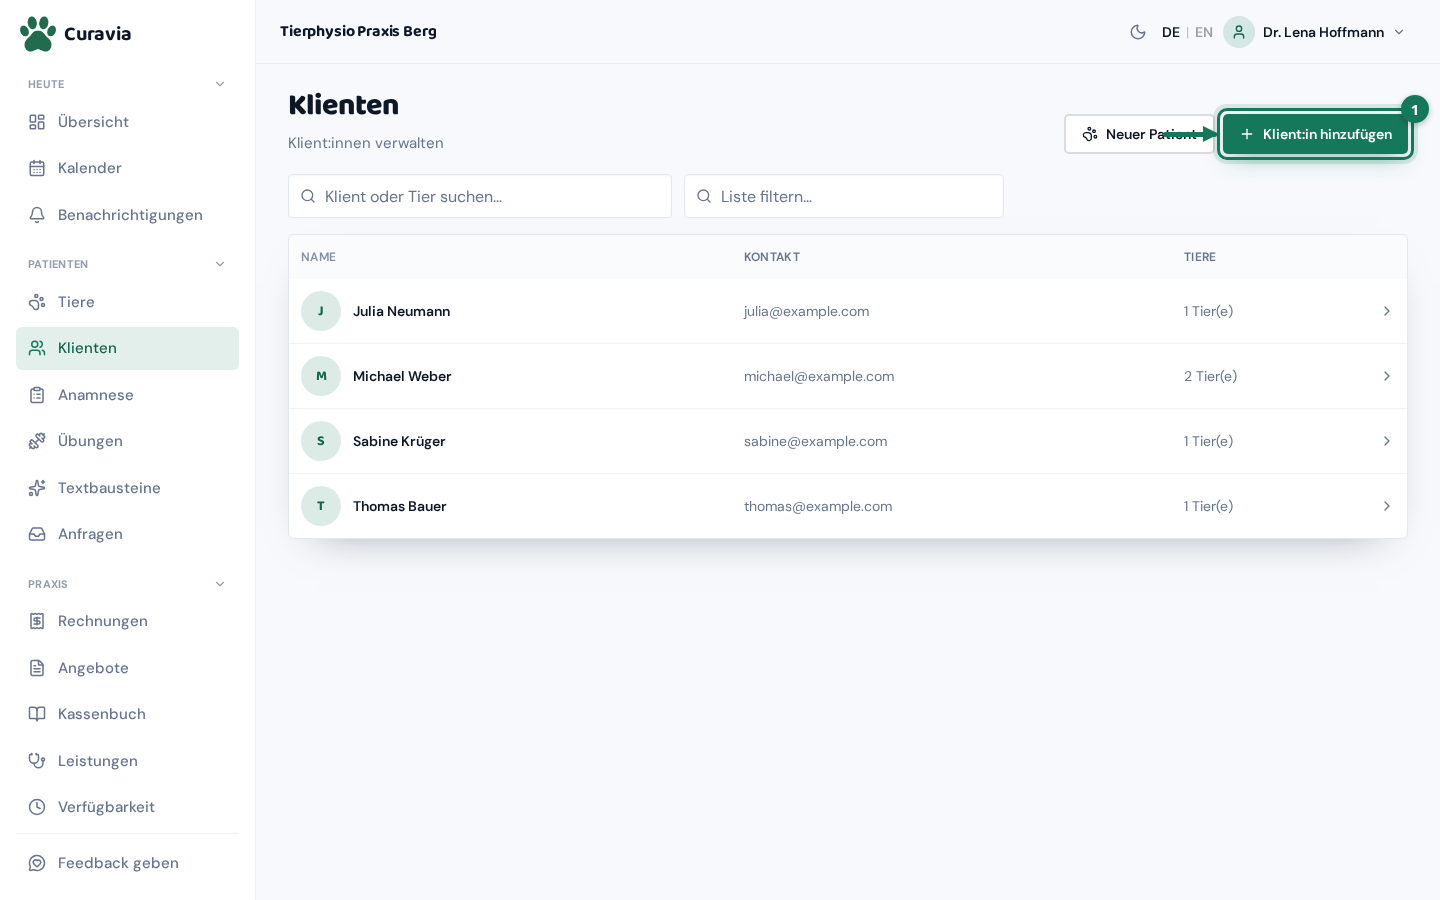Collapse the PATIENTEN sidebar section

point(220,264)
